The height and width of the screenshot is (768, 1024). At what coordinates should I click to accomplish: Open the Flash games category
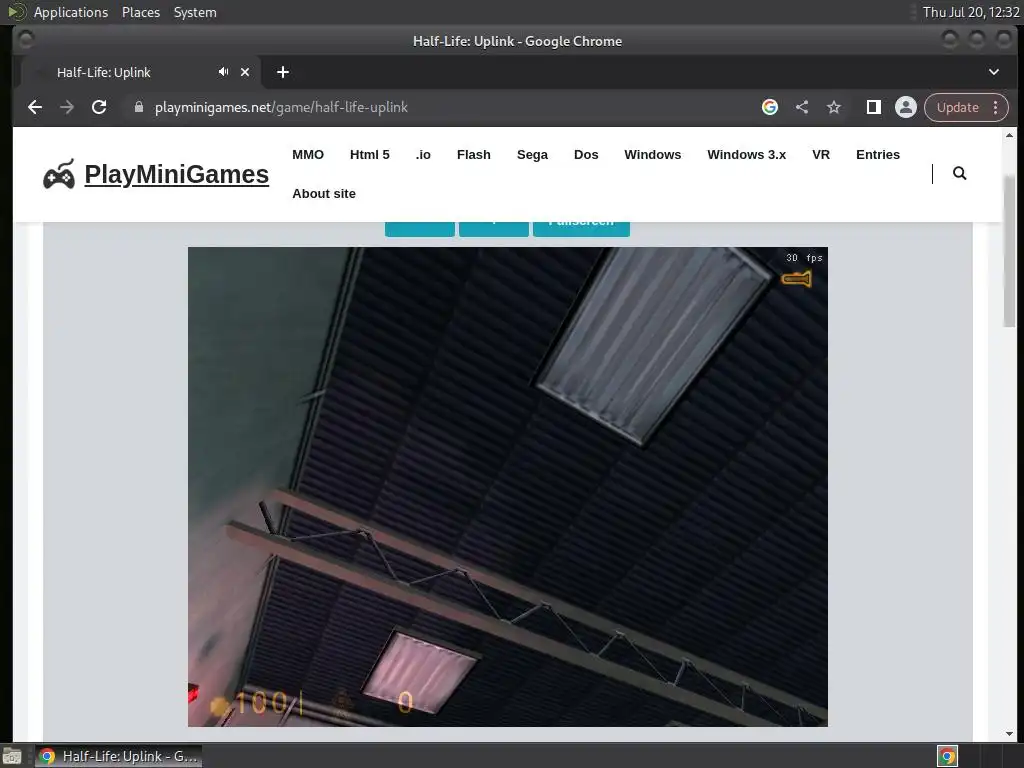click(x=473, y=155)
